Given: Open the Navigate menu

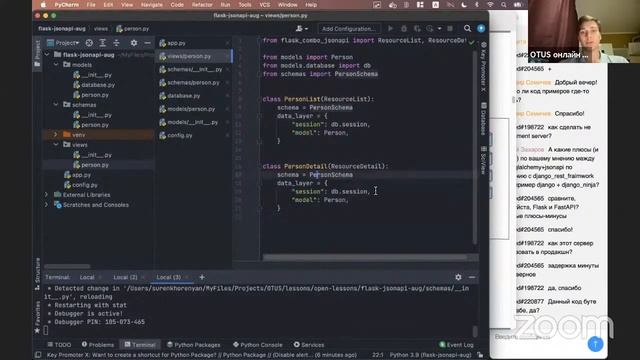Looking at the screenshot, I should 151,5.
